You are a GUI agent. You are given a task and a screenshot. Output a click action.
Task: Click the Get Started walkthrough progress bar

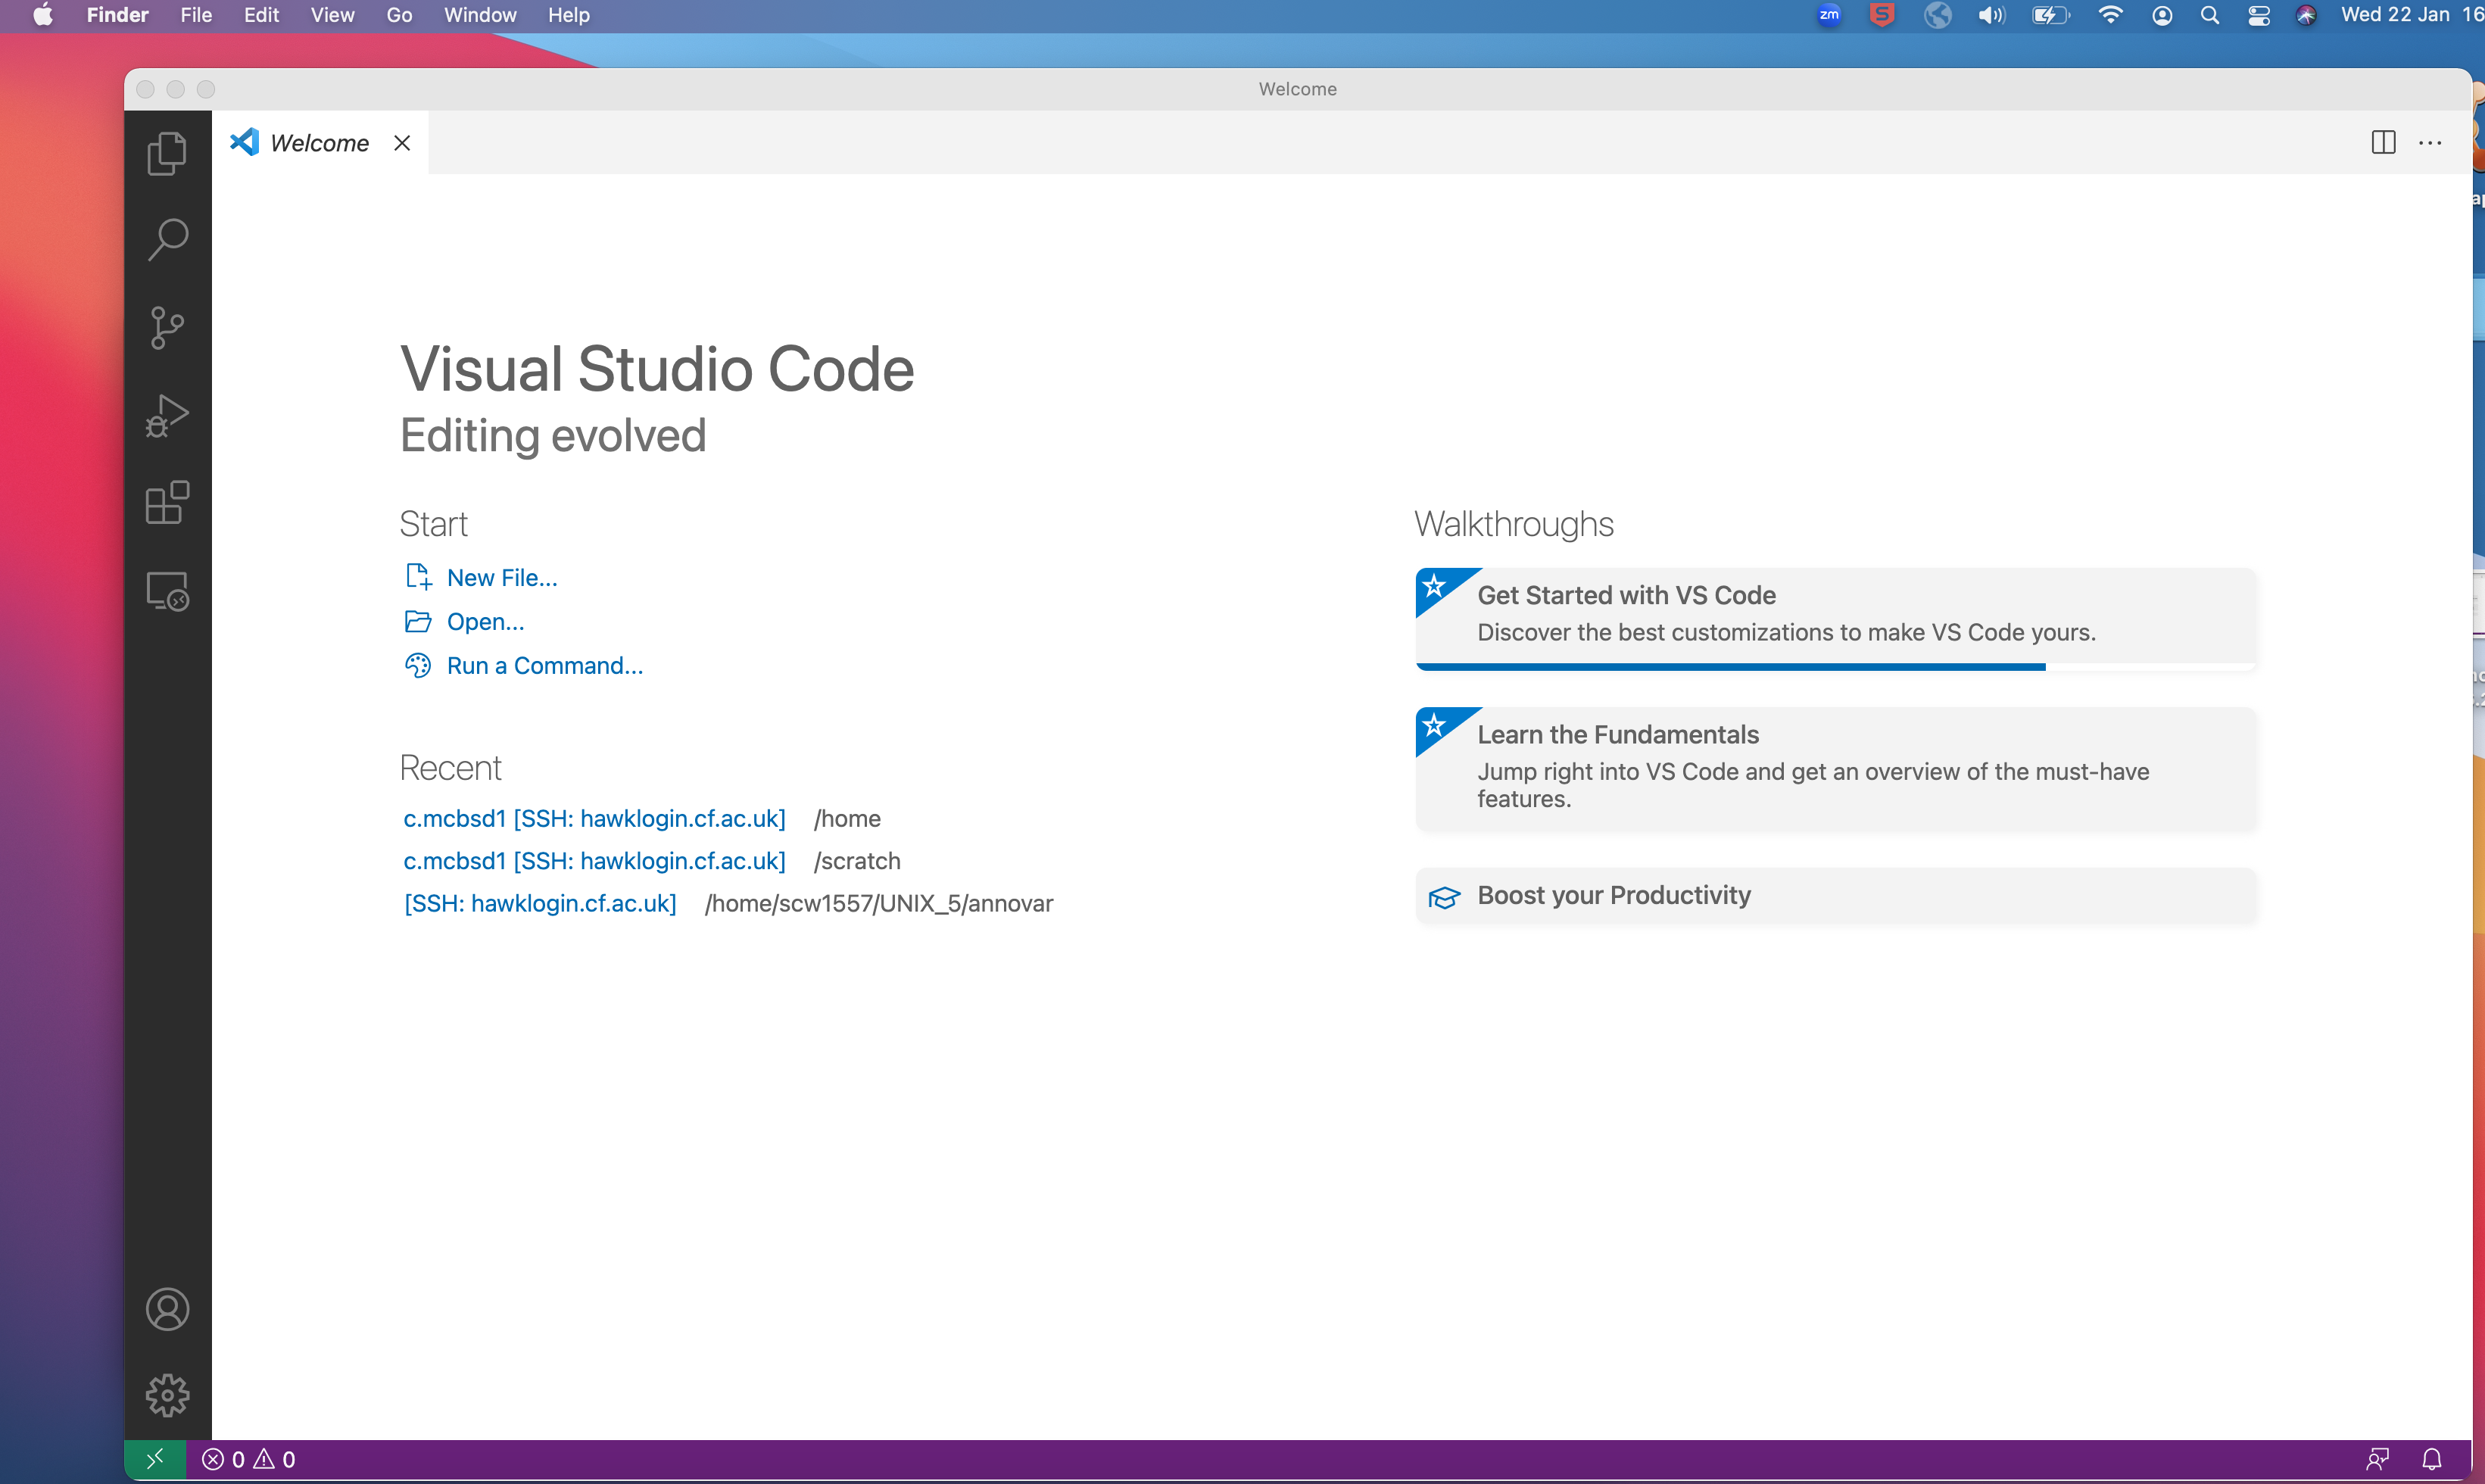[x=1835, y=667]
